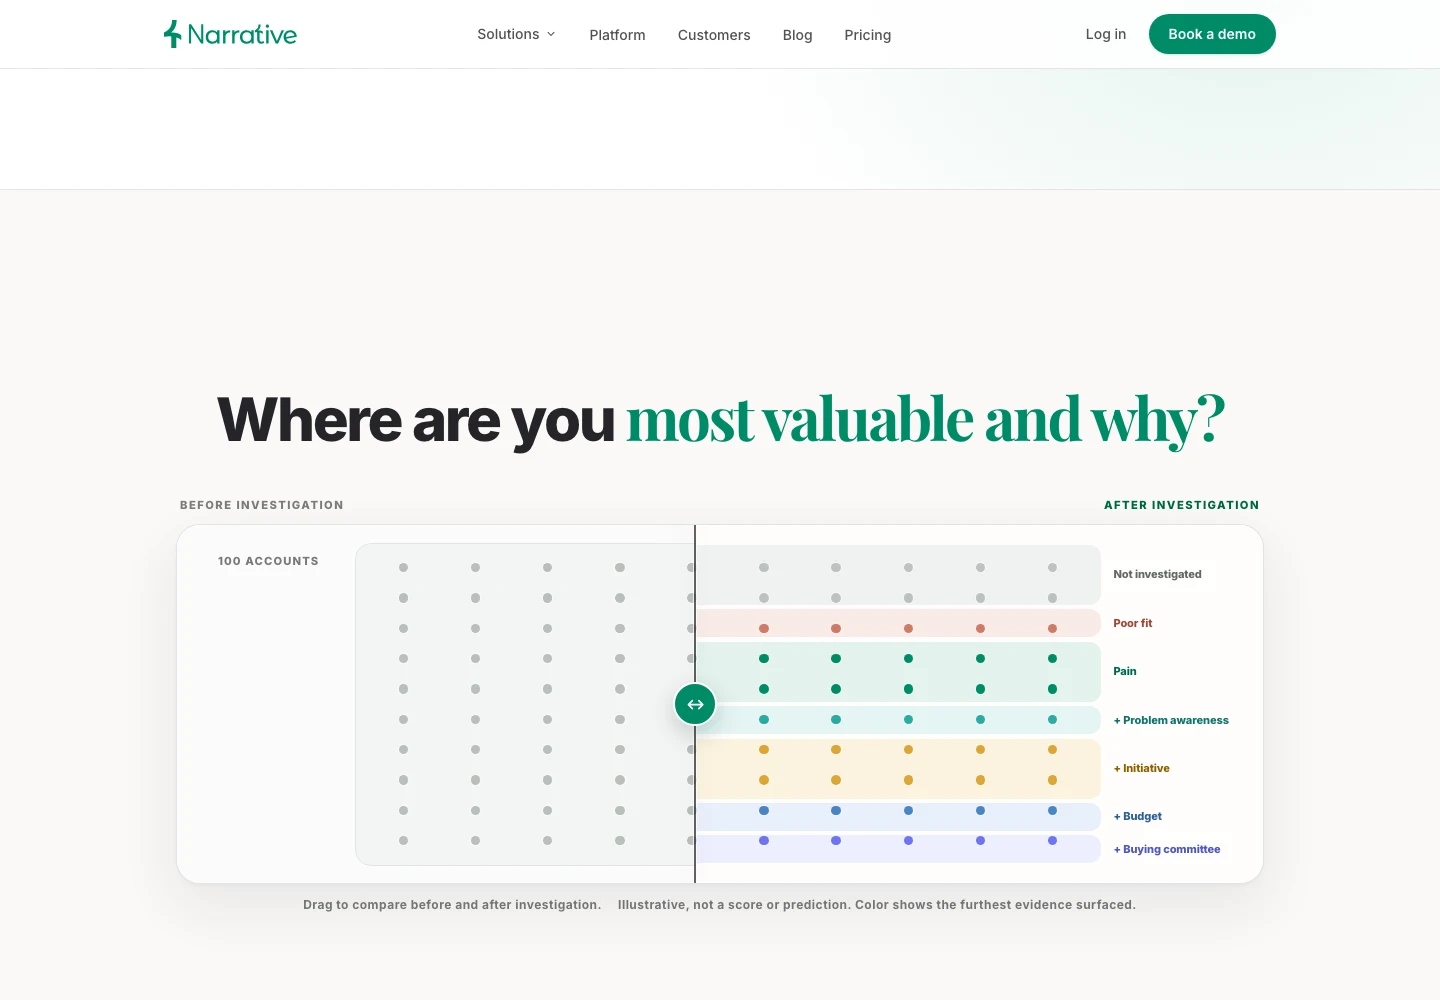
Task: Select the + Initiative legend label
Action: pyautogui.click(x=1141, y=768)
